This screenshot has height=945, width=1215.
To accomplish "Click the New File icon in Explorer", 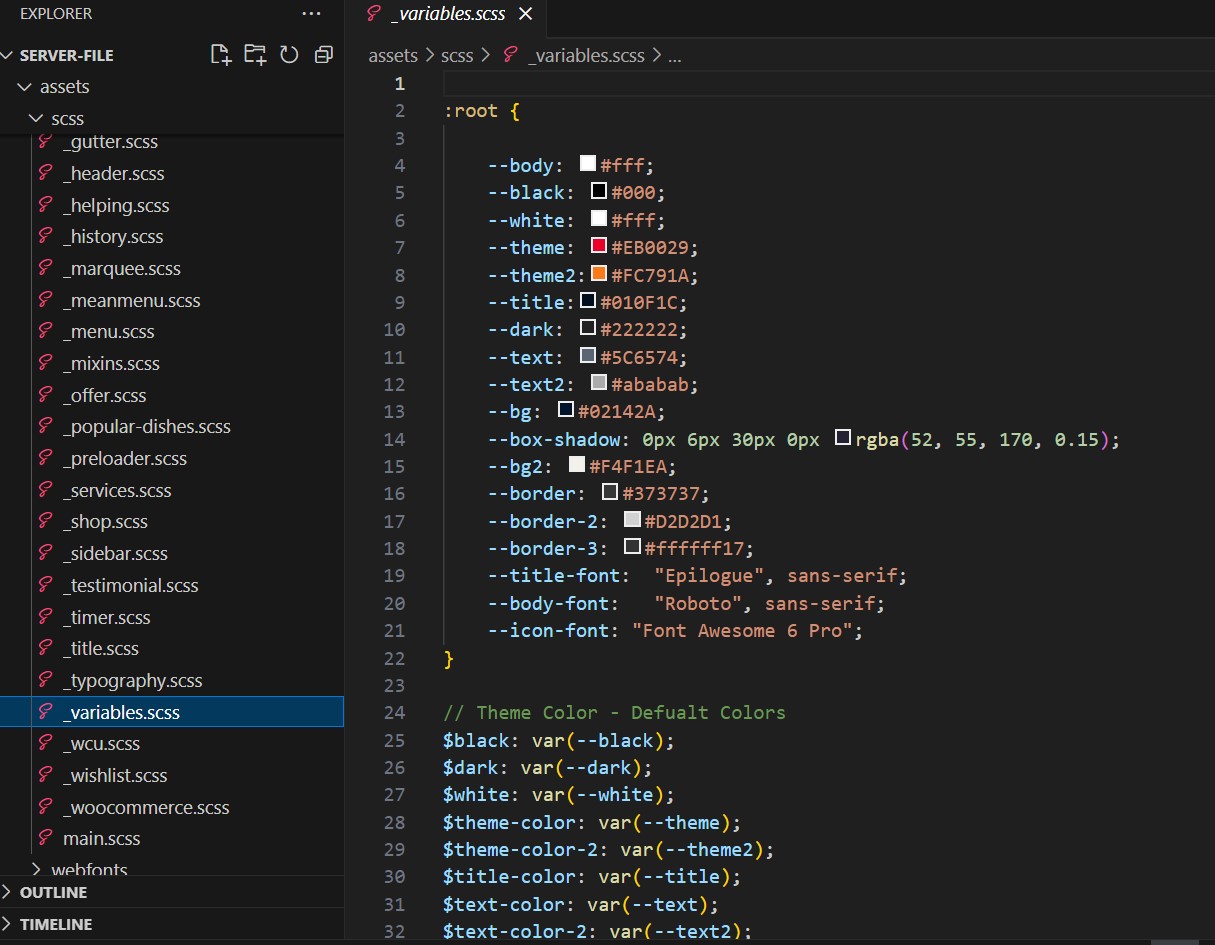I will pyautogui.click(x=221, y=55).
